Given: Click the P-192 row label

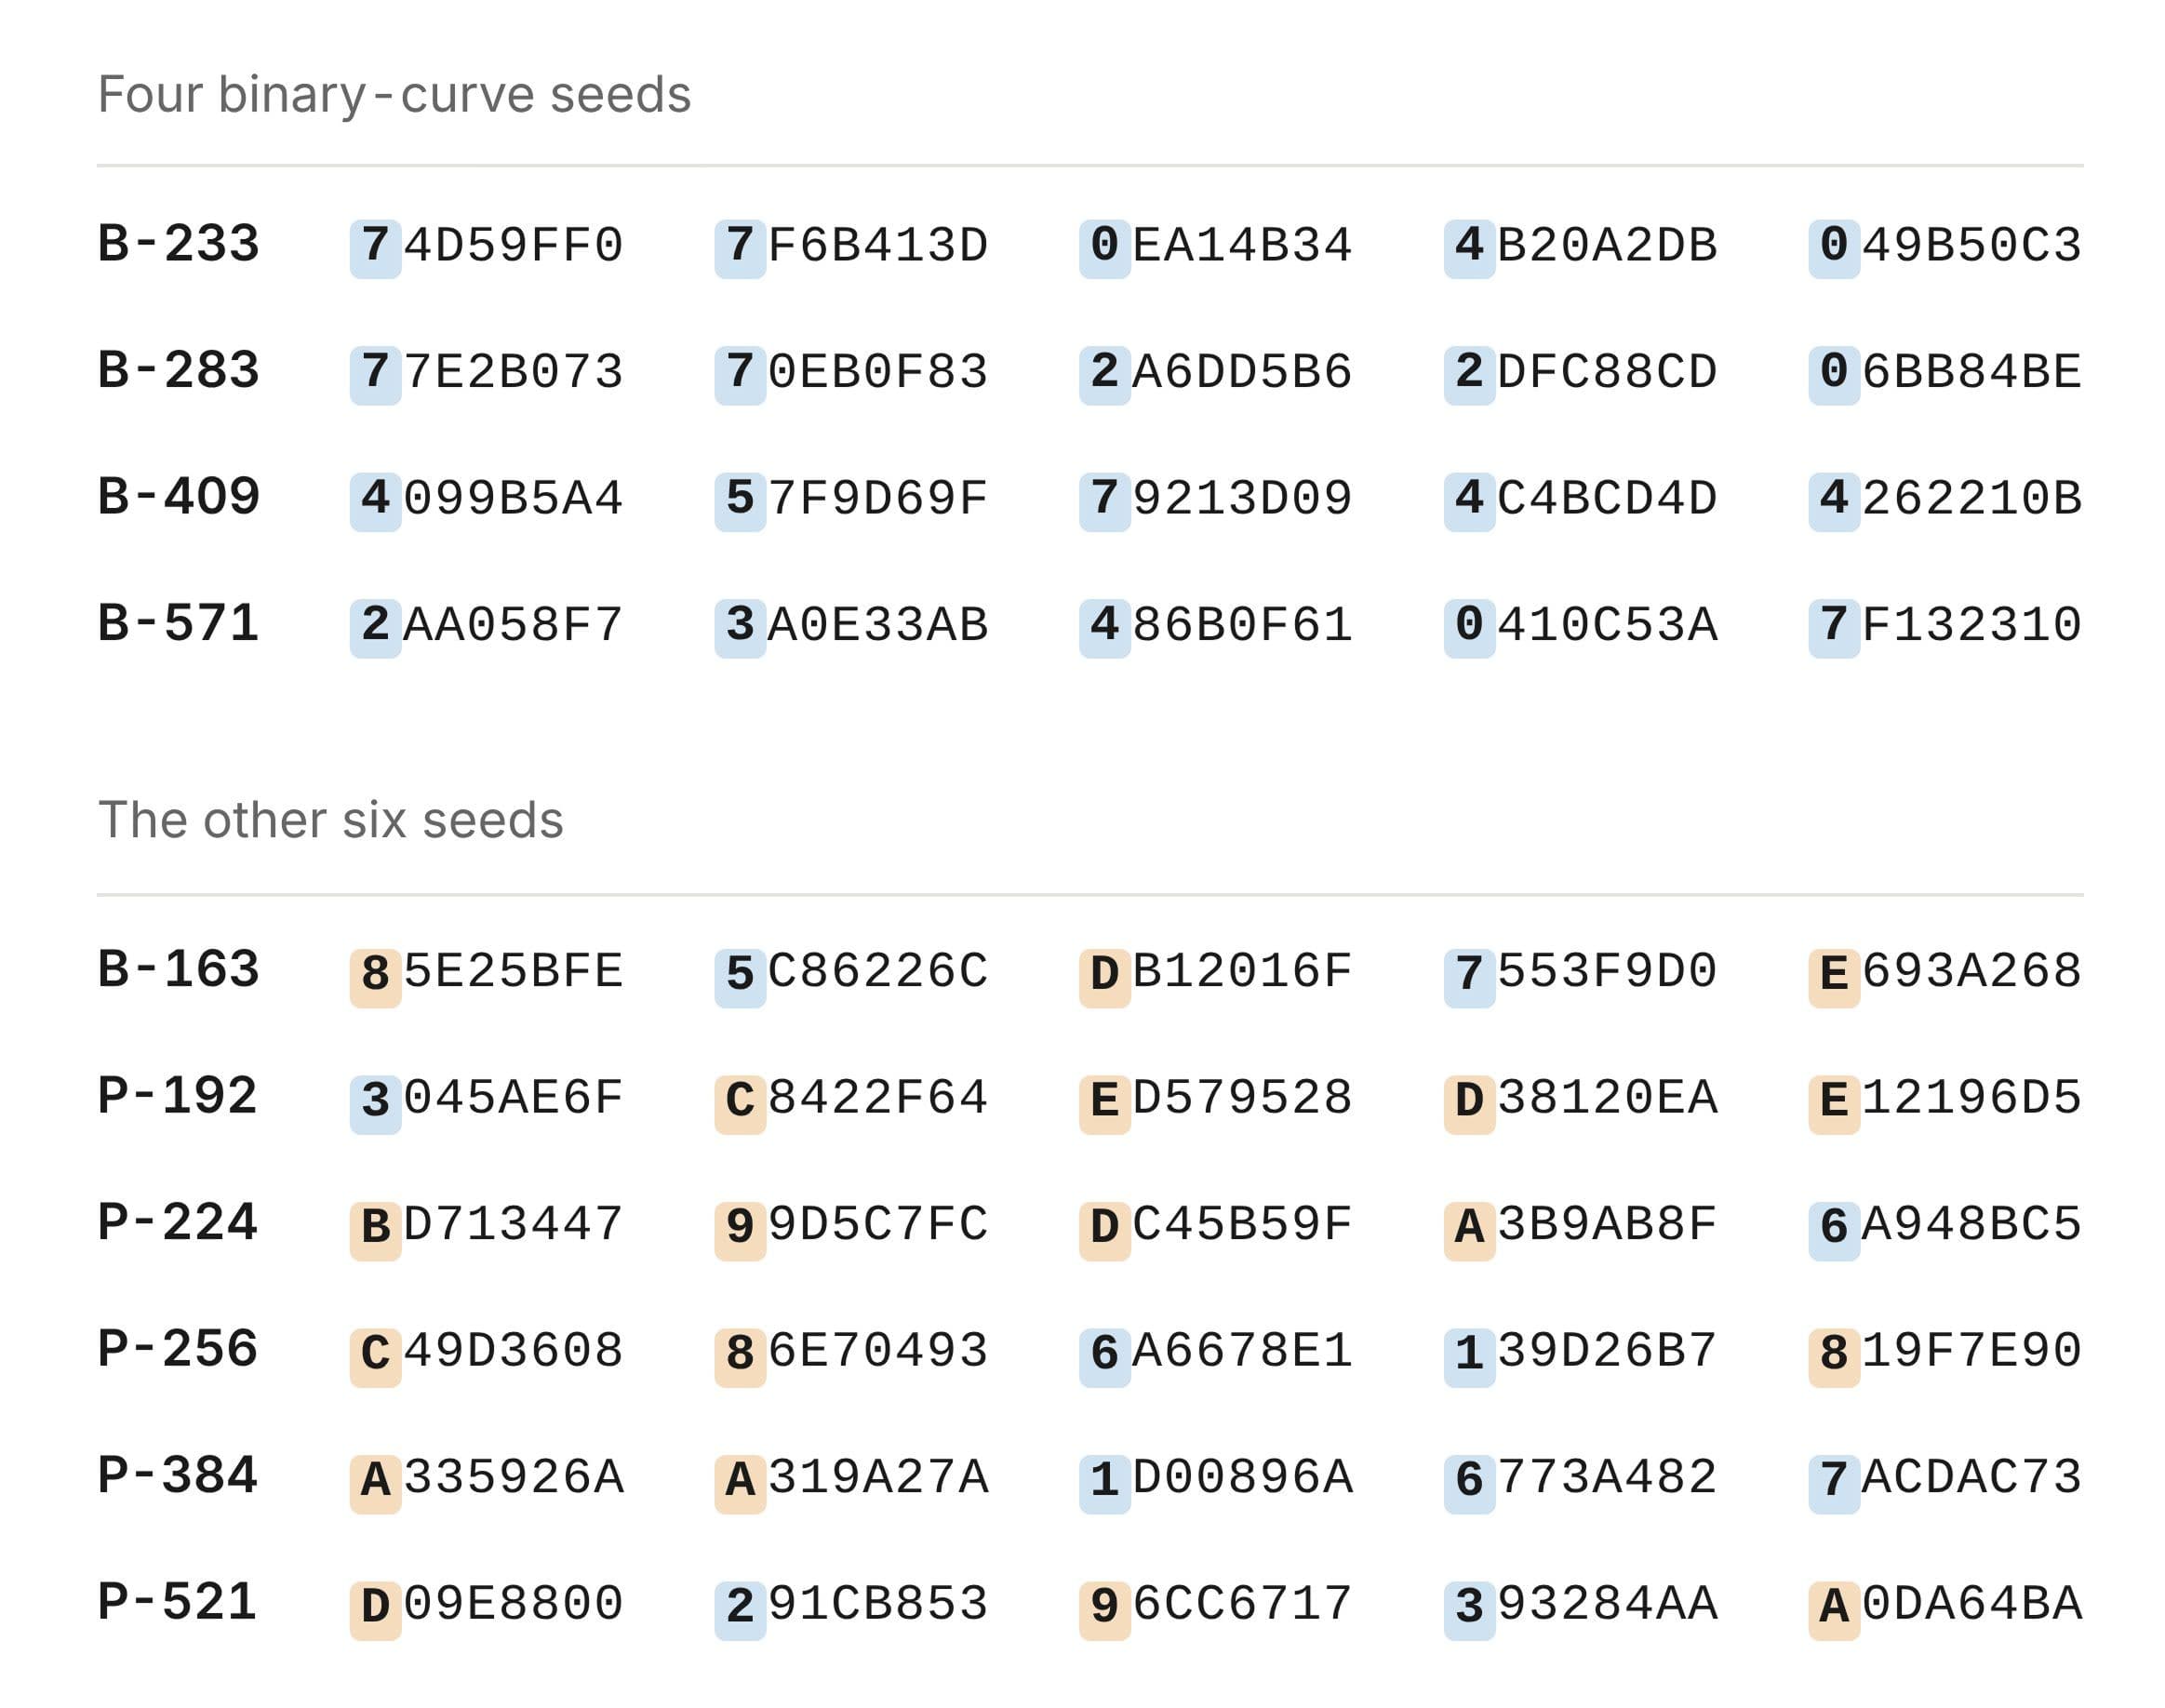Looking at the screenshot, I should [177, 1097].
